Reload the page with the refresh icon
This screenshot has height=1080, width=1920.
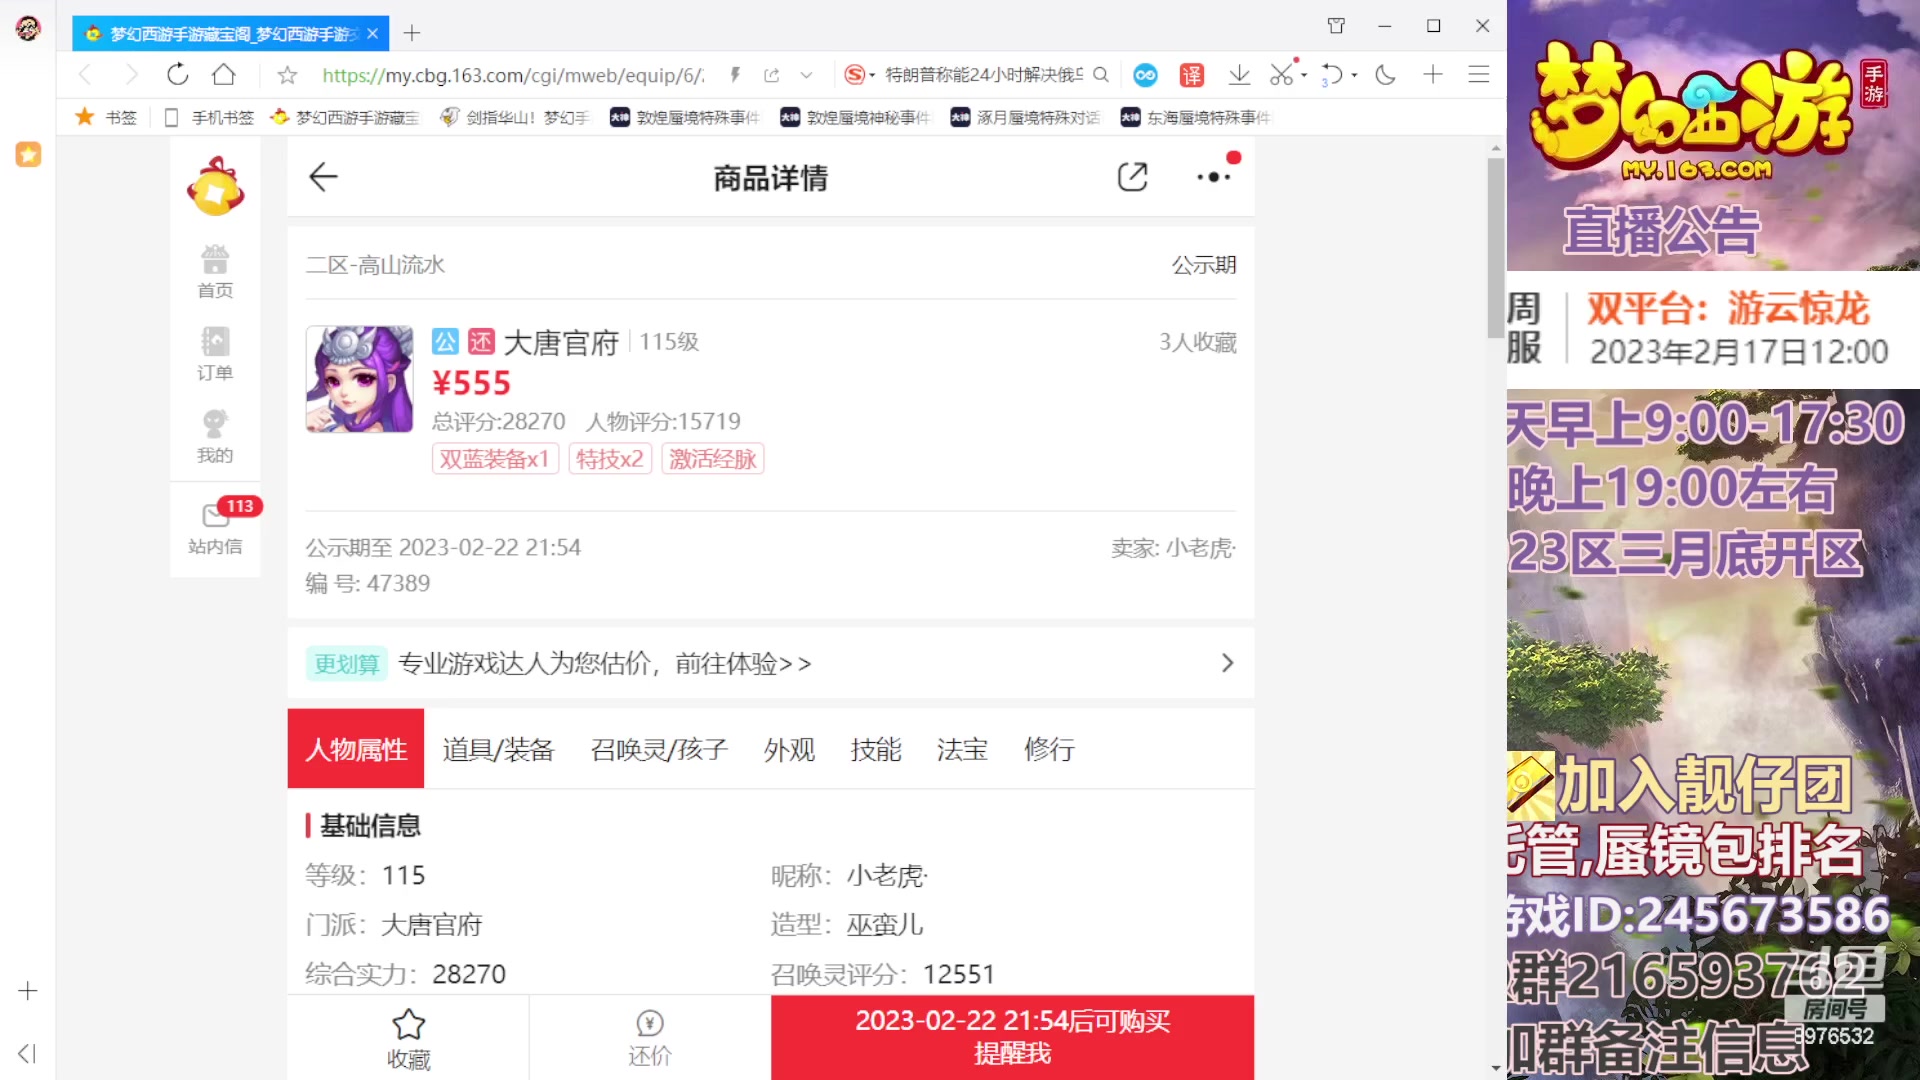click(178, 74)
